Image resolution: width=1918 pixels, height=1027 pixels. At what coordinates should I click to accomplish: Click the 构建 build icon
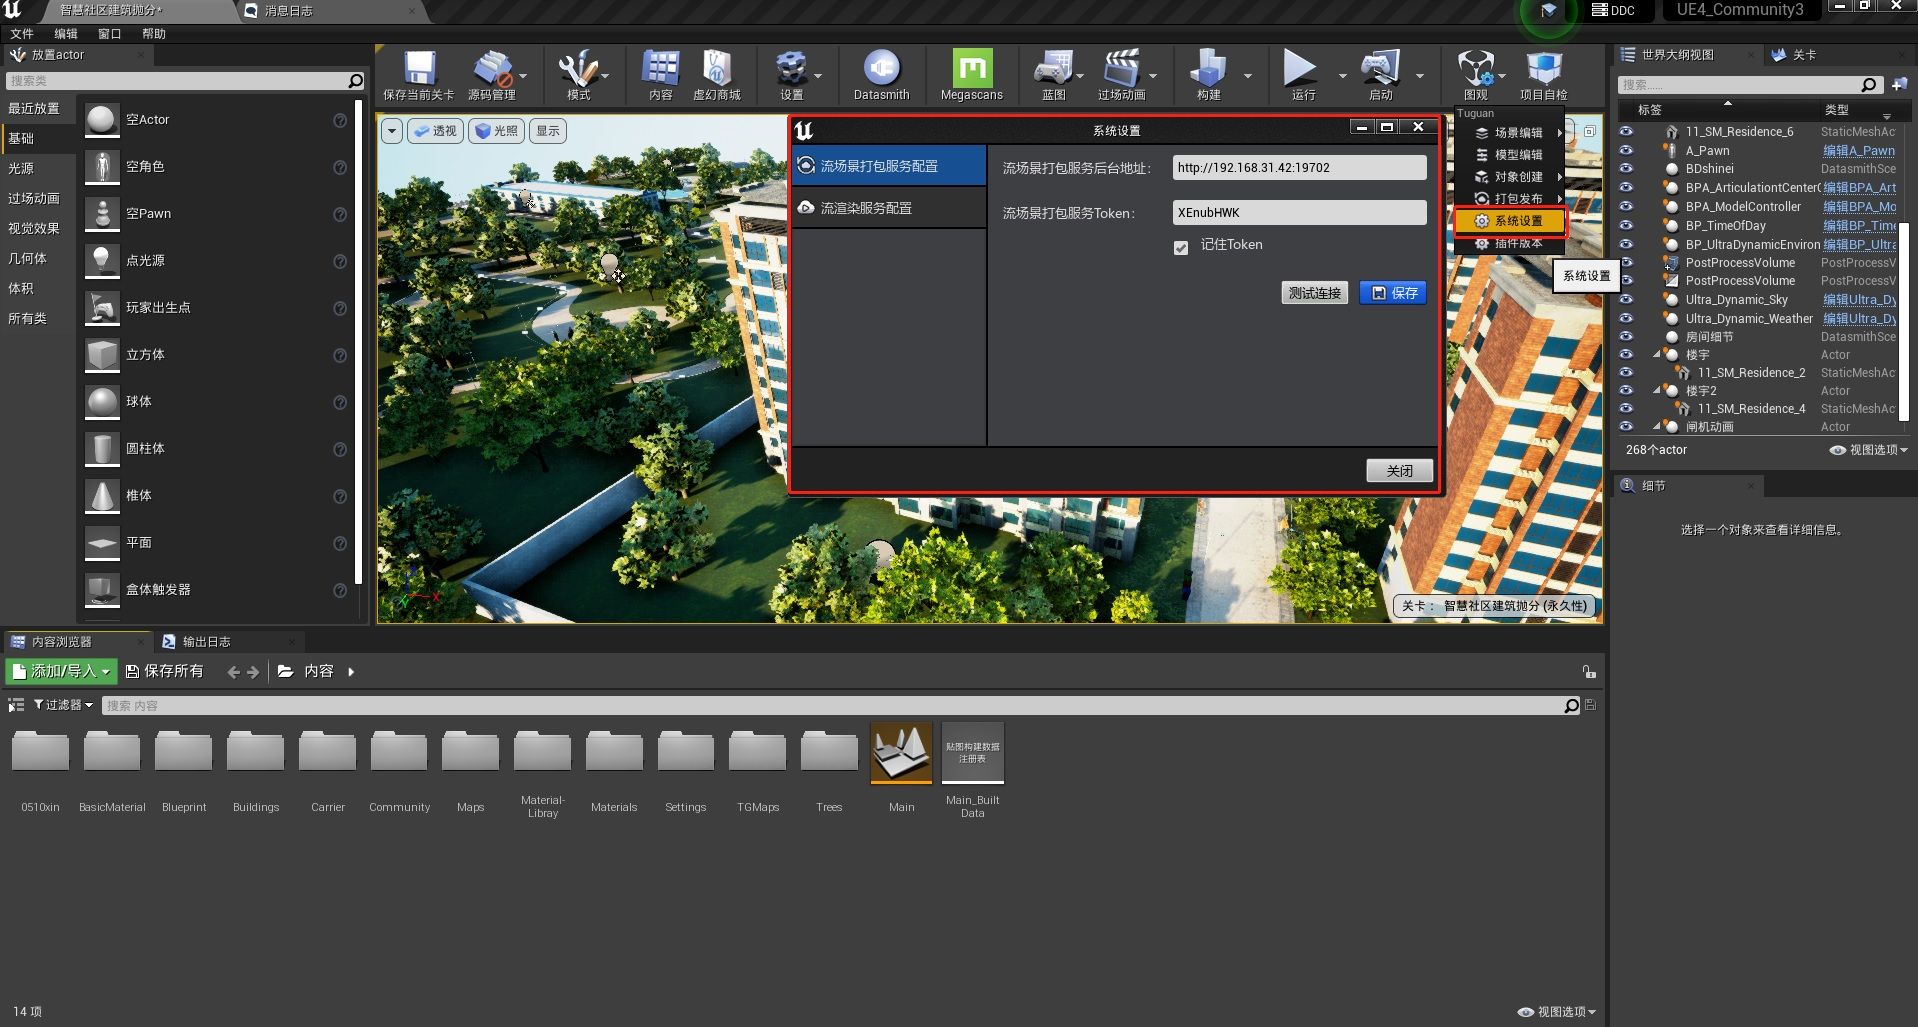1208,68
